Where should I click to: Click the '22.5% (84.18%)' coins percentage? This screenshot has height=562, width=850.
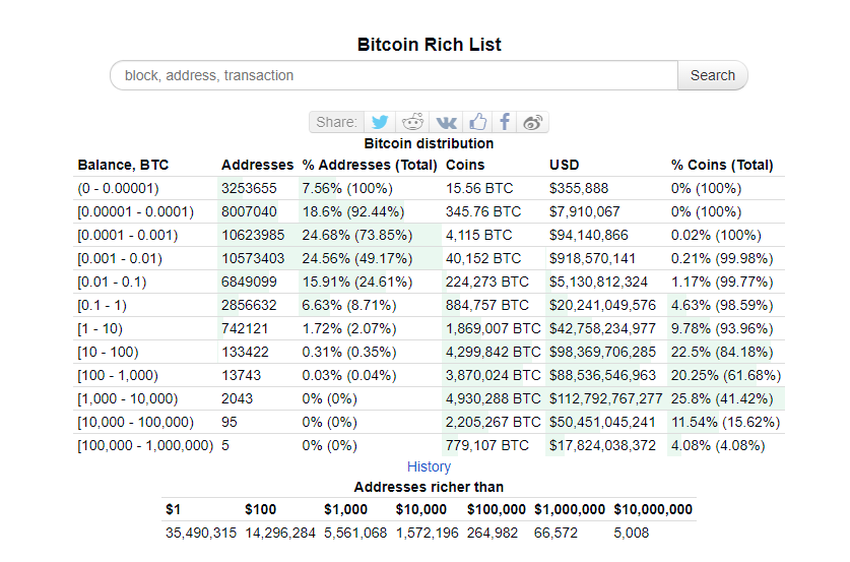coord(722,351)
